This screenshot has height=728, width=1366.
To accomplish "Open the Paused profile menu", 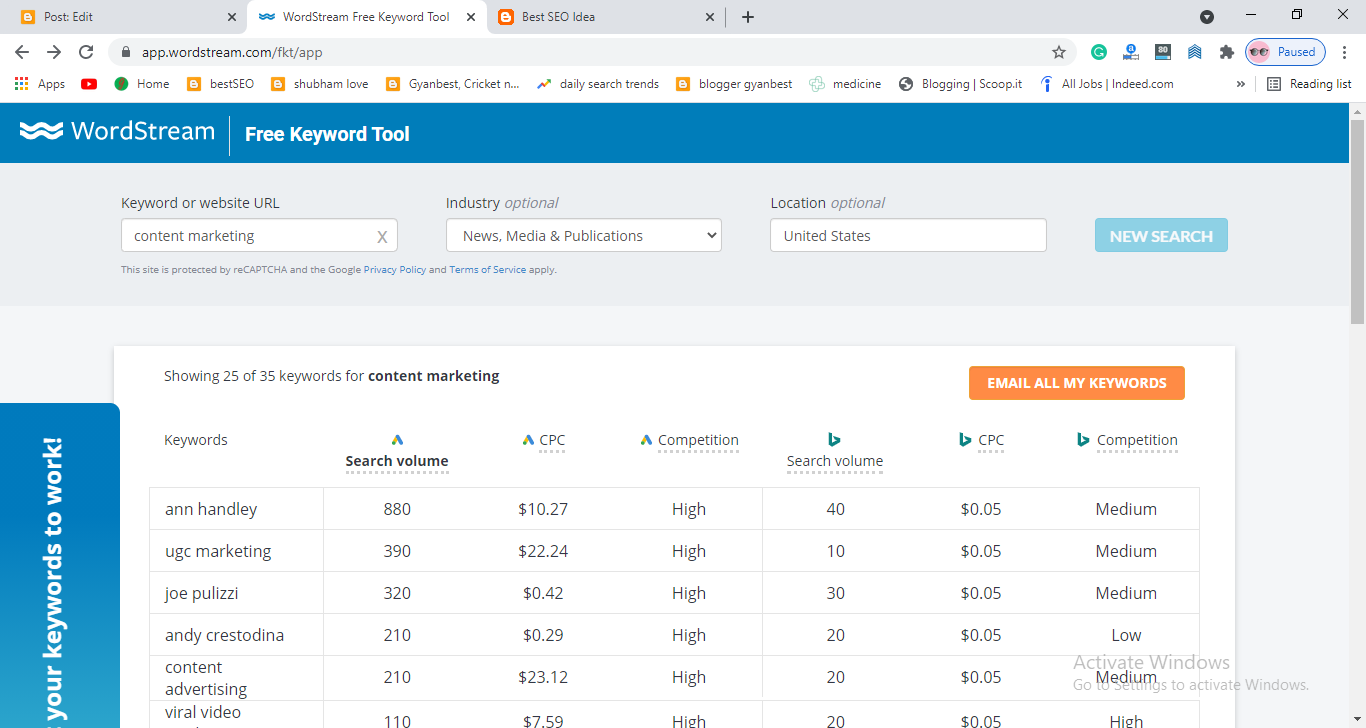I will 1285,52.
